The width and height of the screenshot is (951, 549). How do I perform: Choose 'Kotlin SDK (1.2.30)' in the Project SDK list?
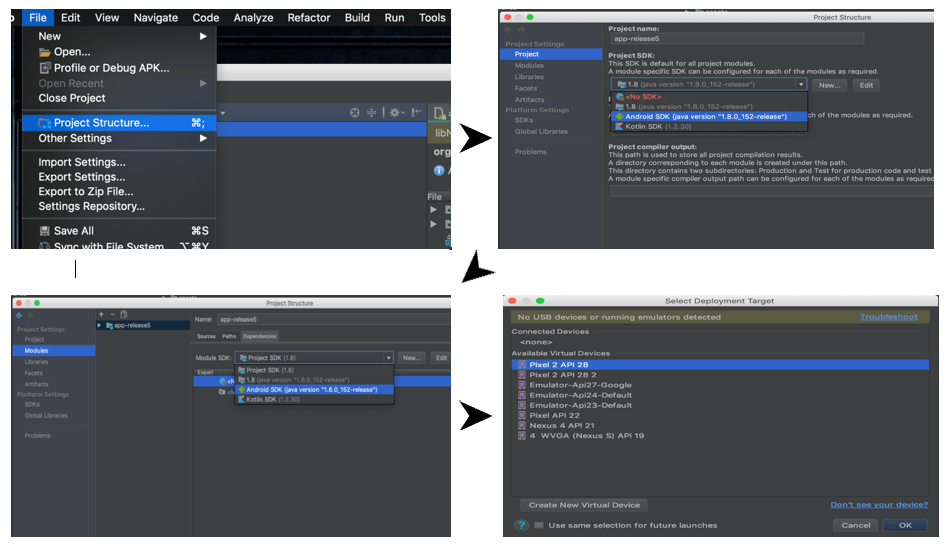708,126
